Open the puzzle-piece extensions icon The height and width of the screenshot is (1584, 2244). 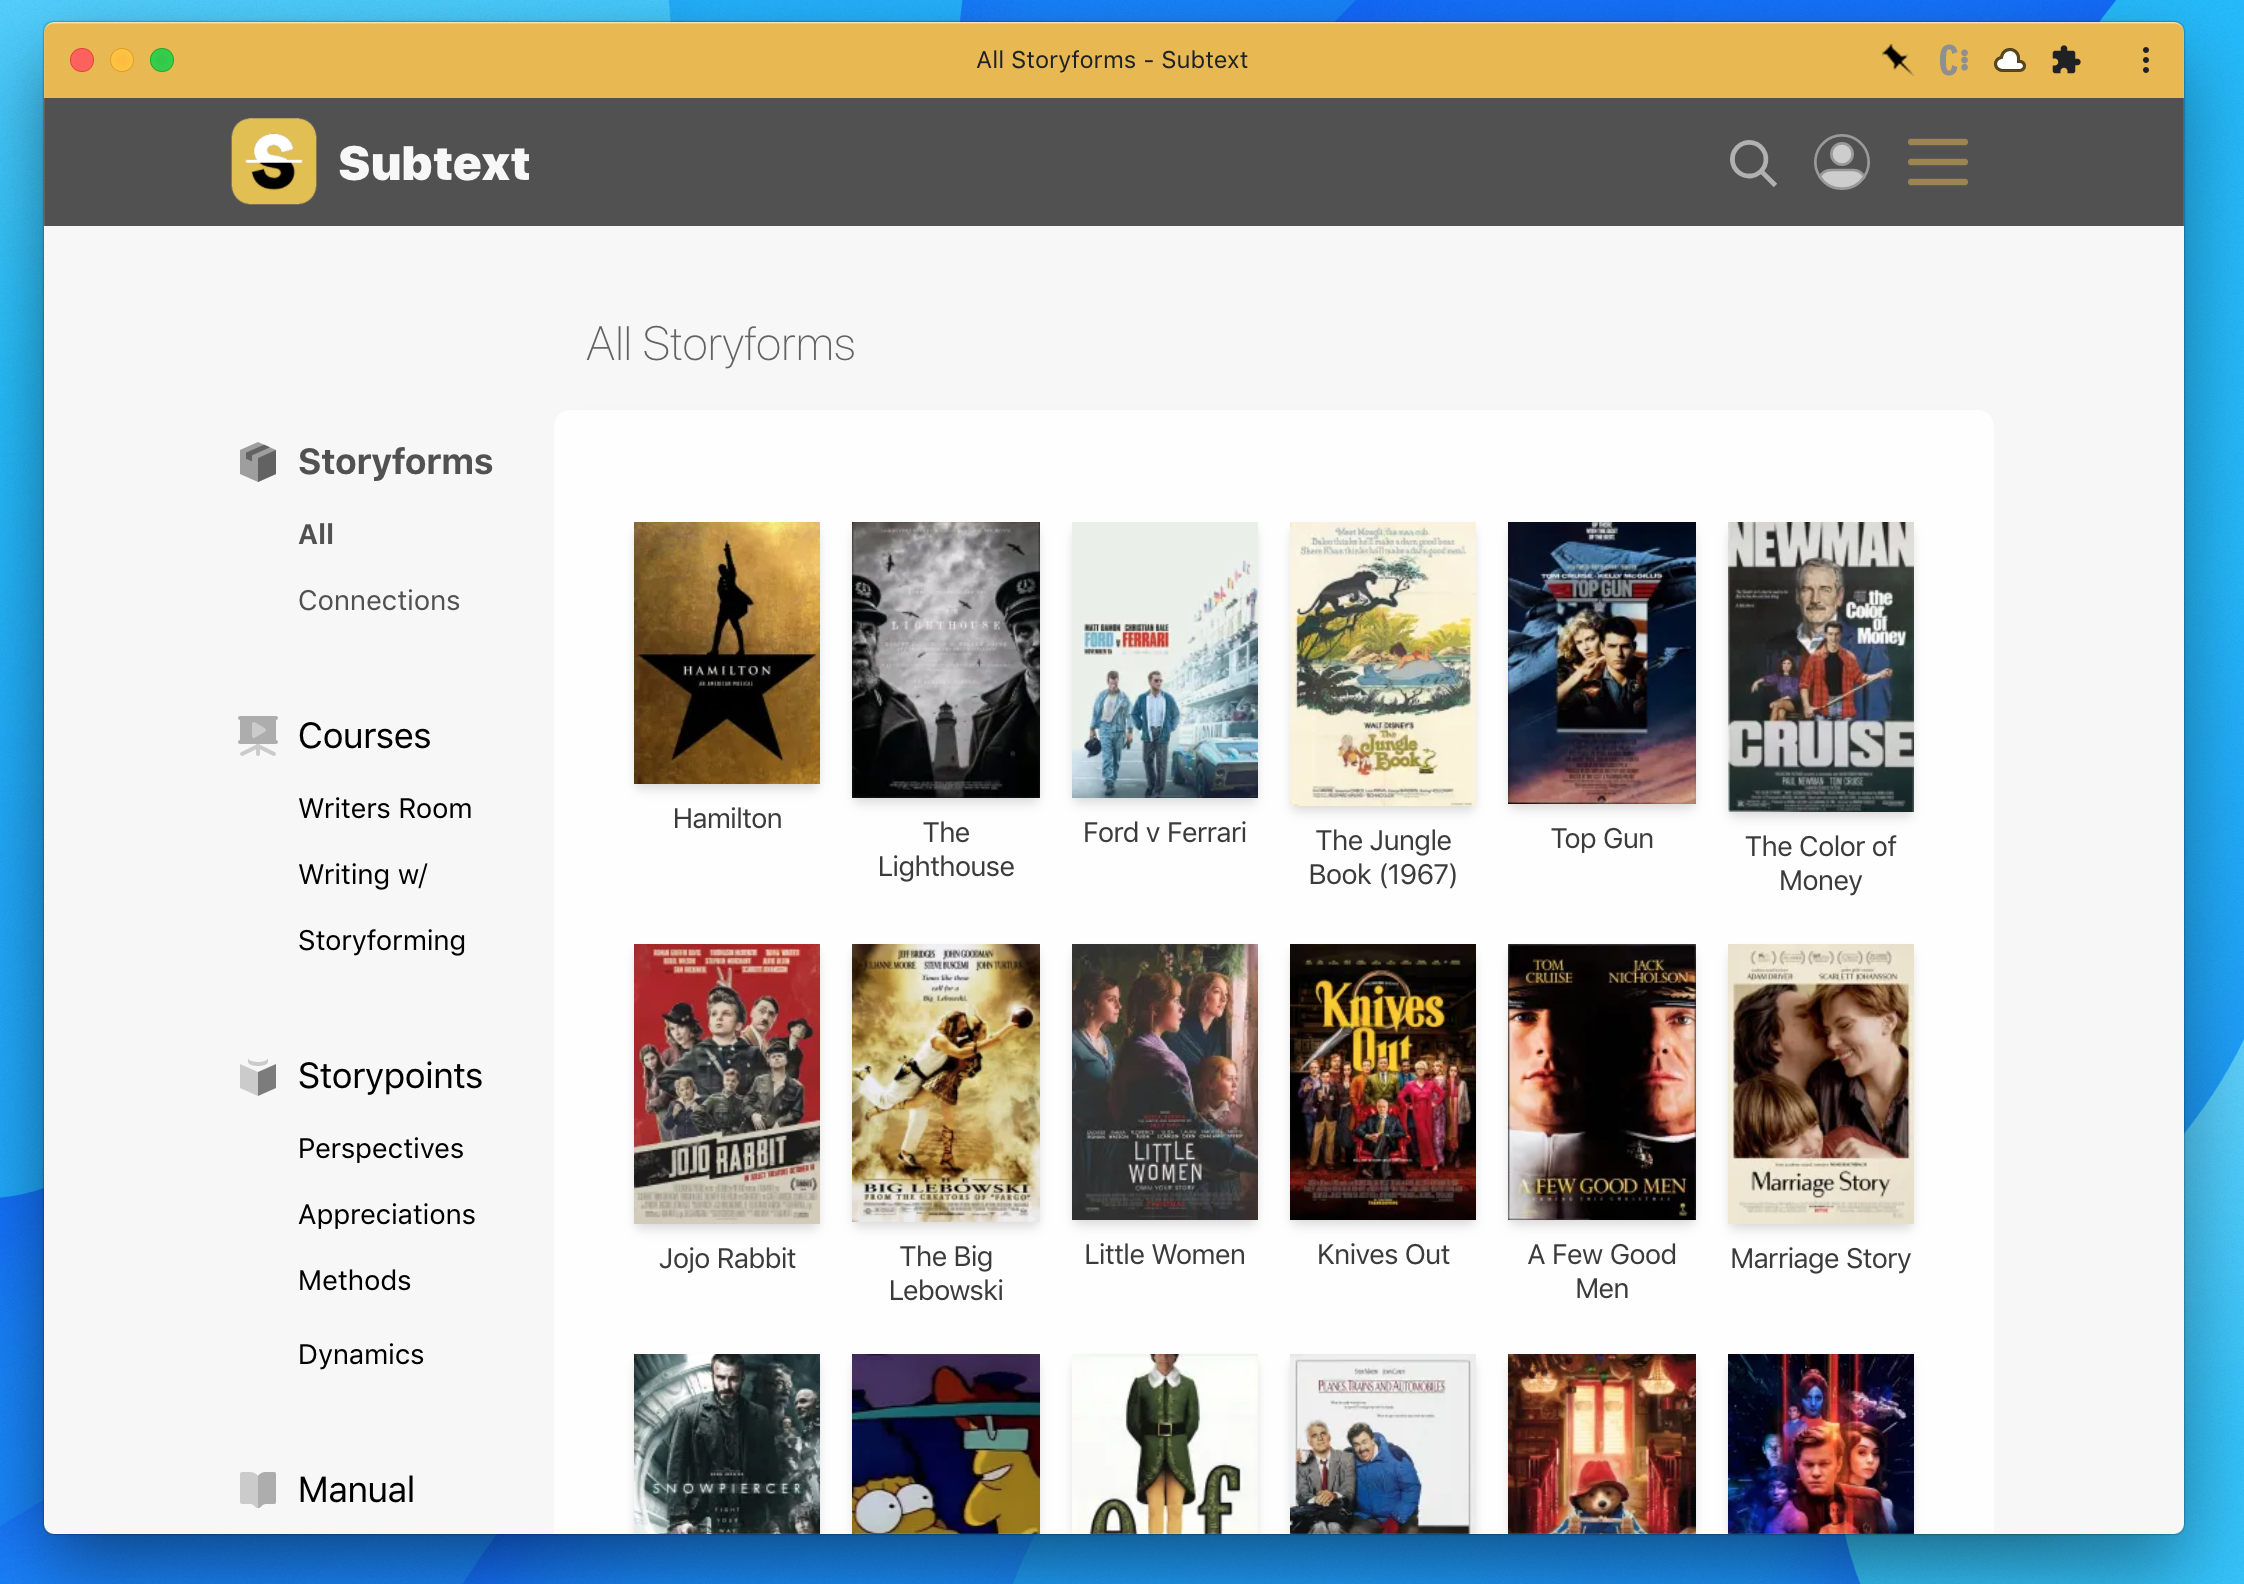tap(2065, 61)
